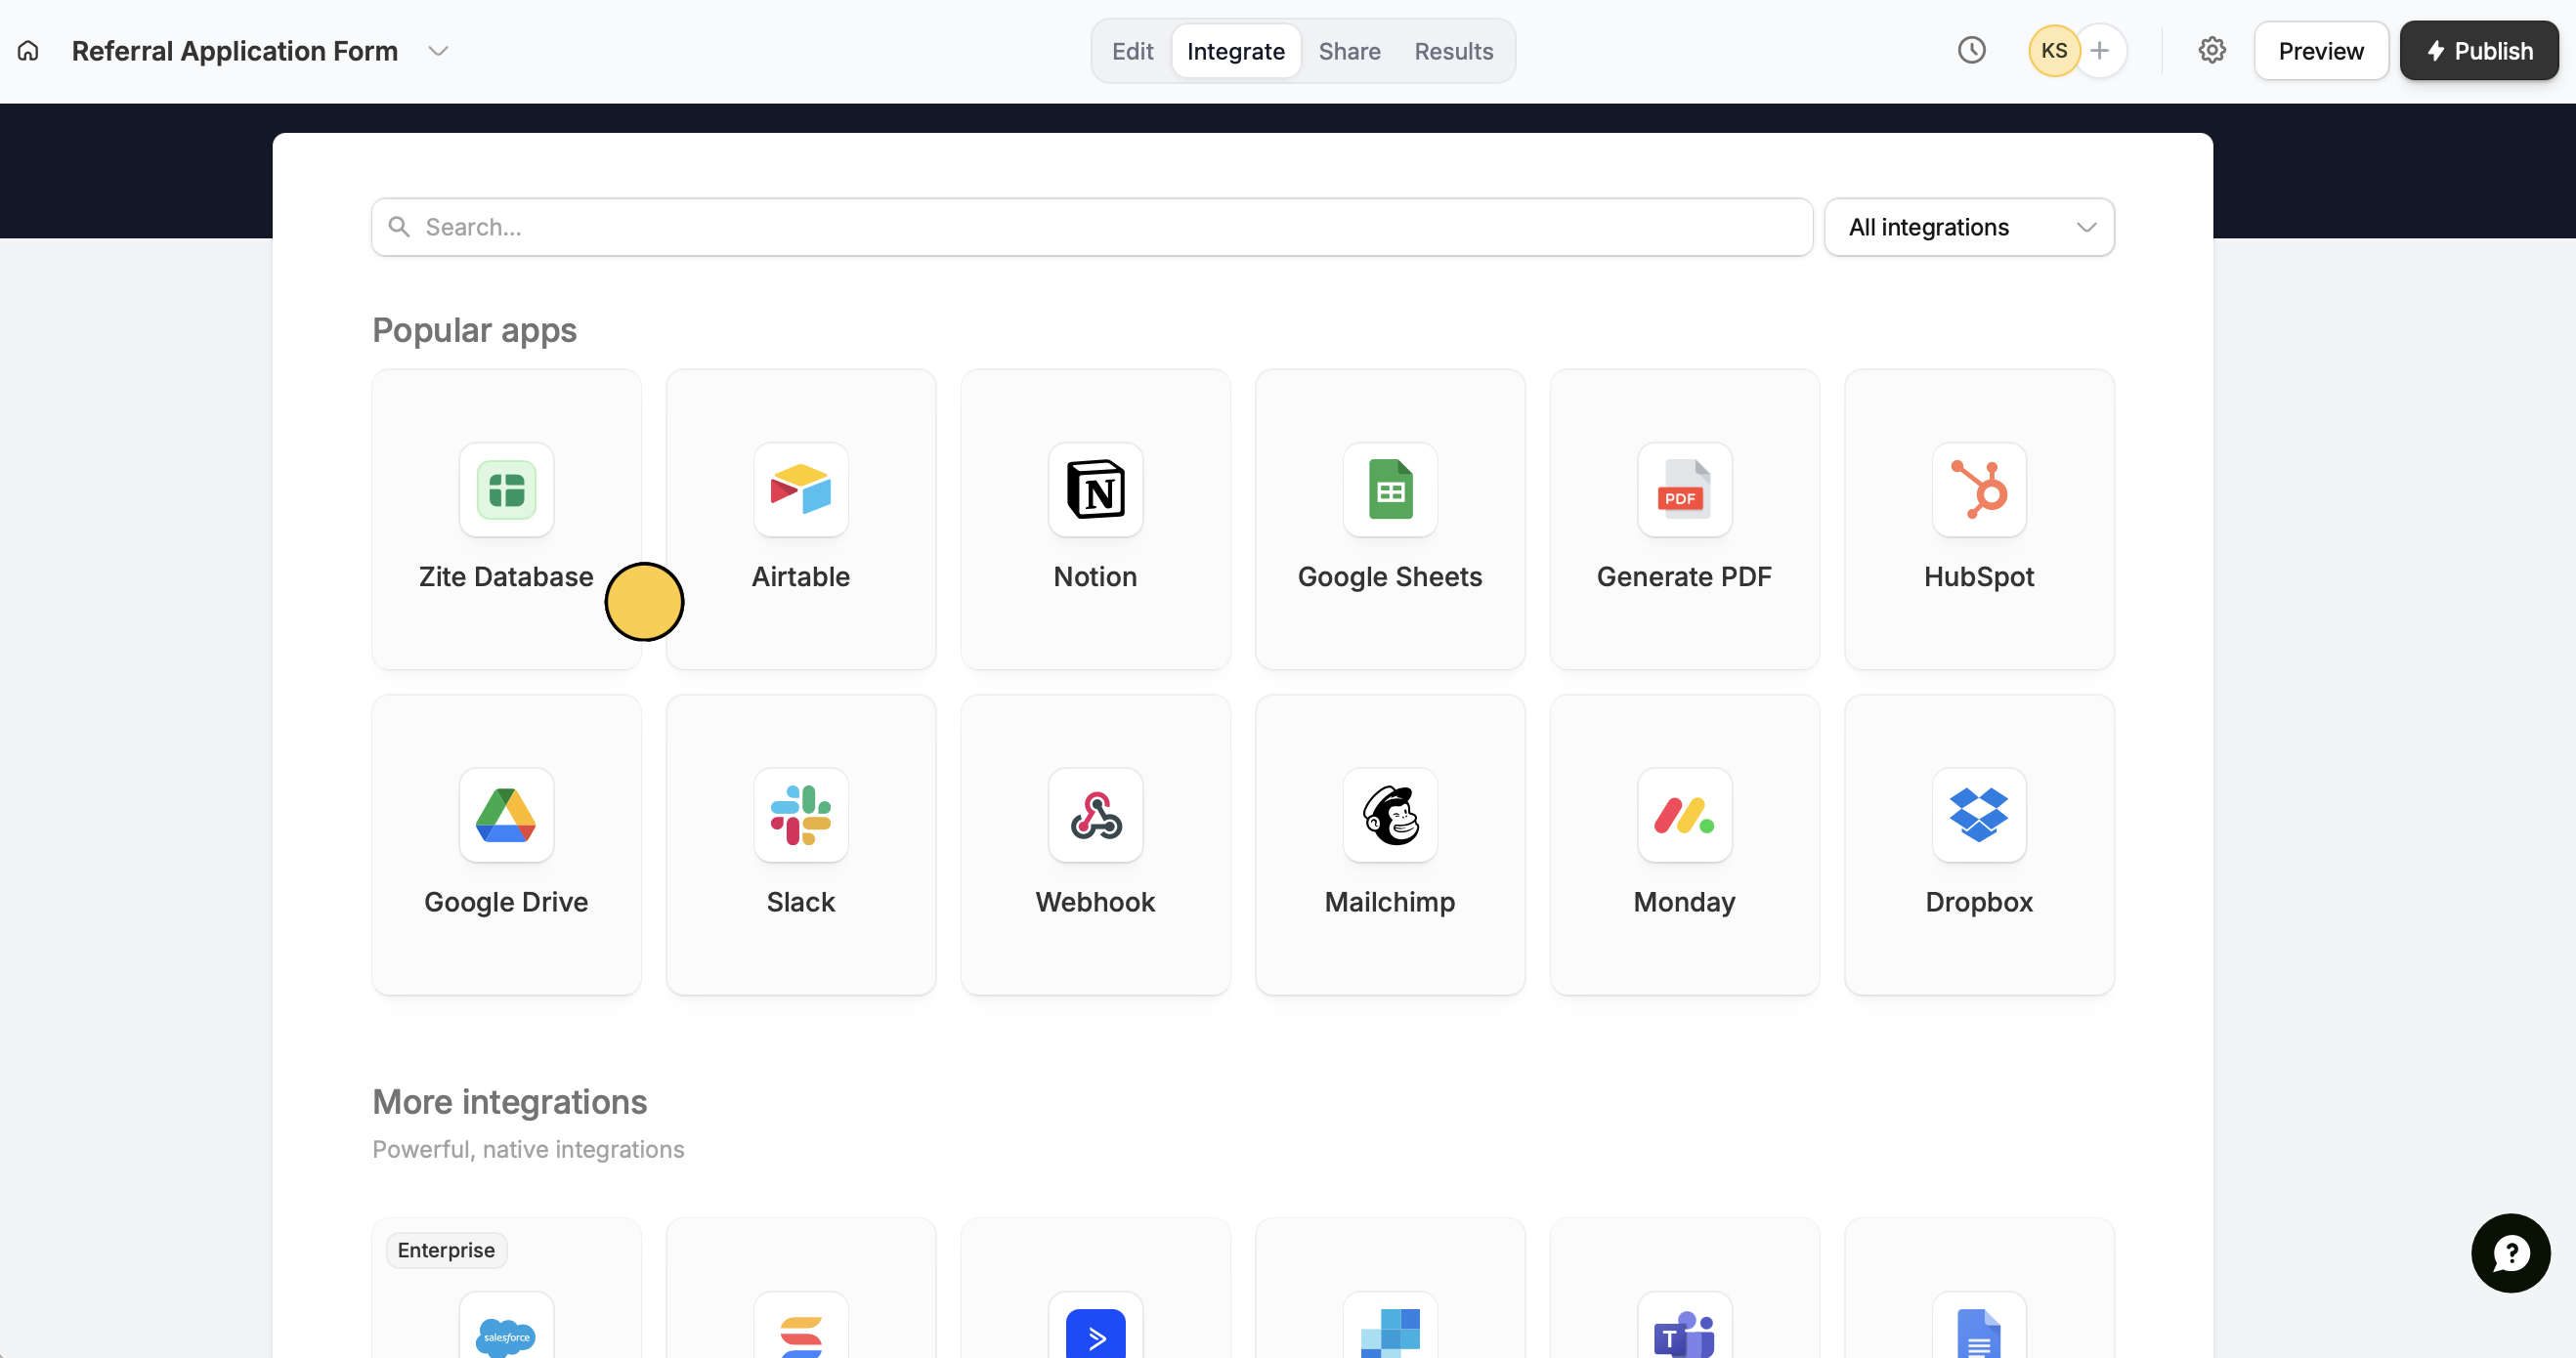Open the HubSpot integration
Screen dimensions: 2576x1358
[x=1978, y=519]
